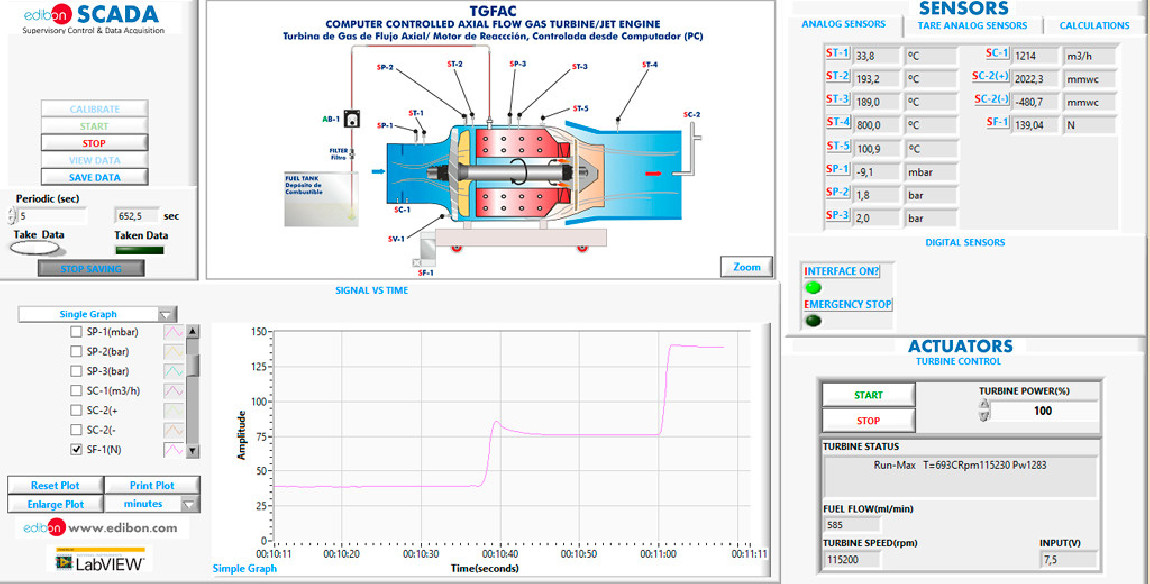Click the EMERGENCY STOP indicator LED
The height and width of the screenshot is (584, 1150).
(x=813, y=321)
